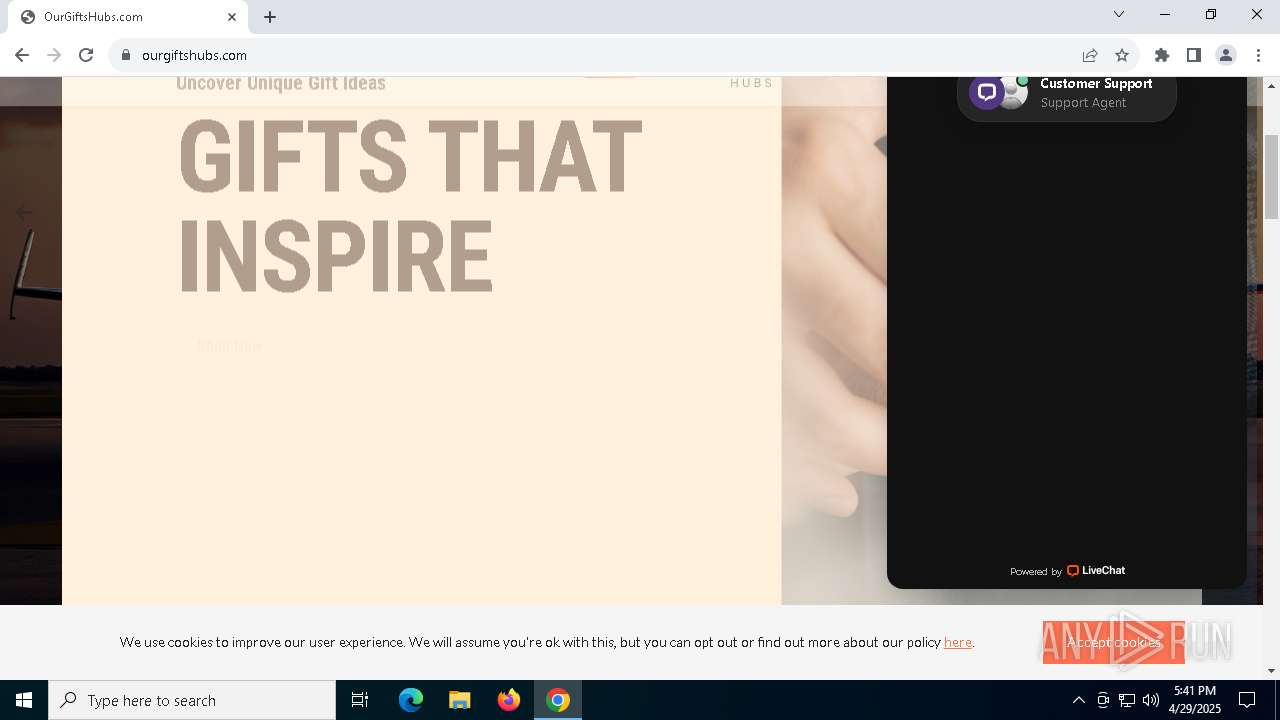View site information via the lock icon

coord(126,55)
